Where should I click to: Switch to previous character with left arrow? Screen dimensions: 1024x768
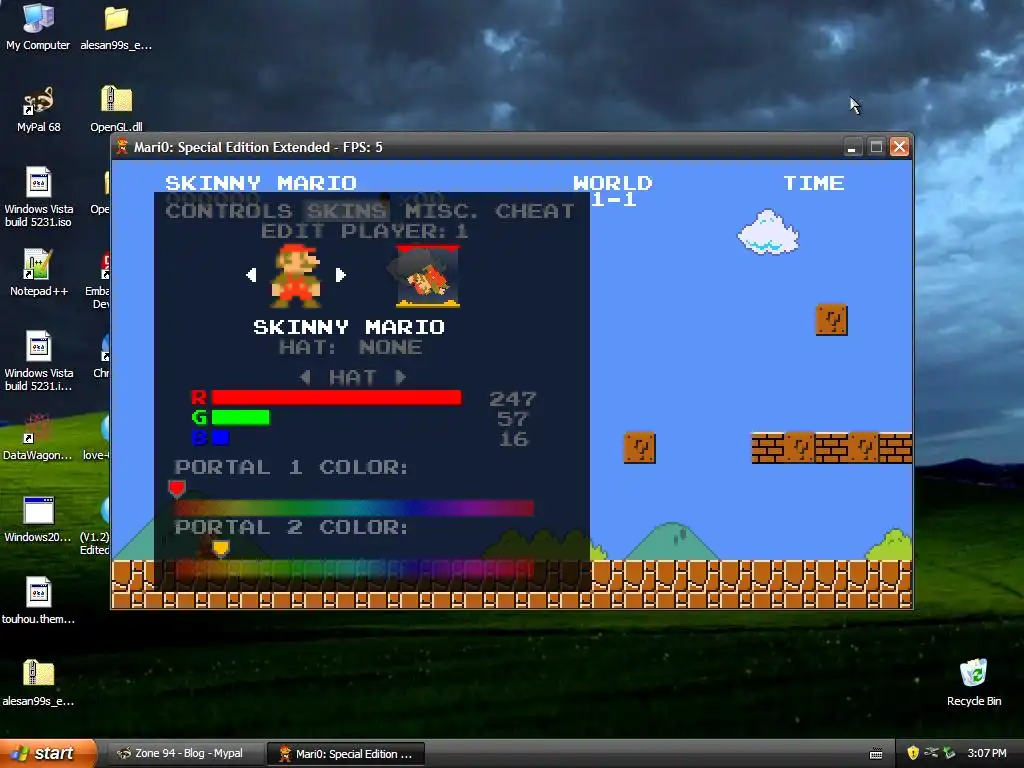coord(251,275)
